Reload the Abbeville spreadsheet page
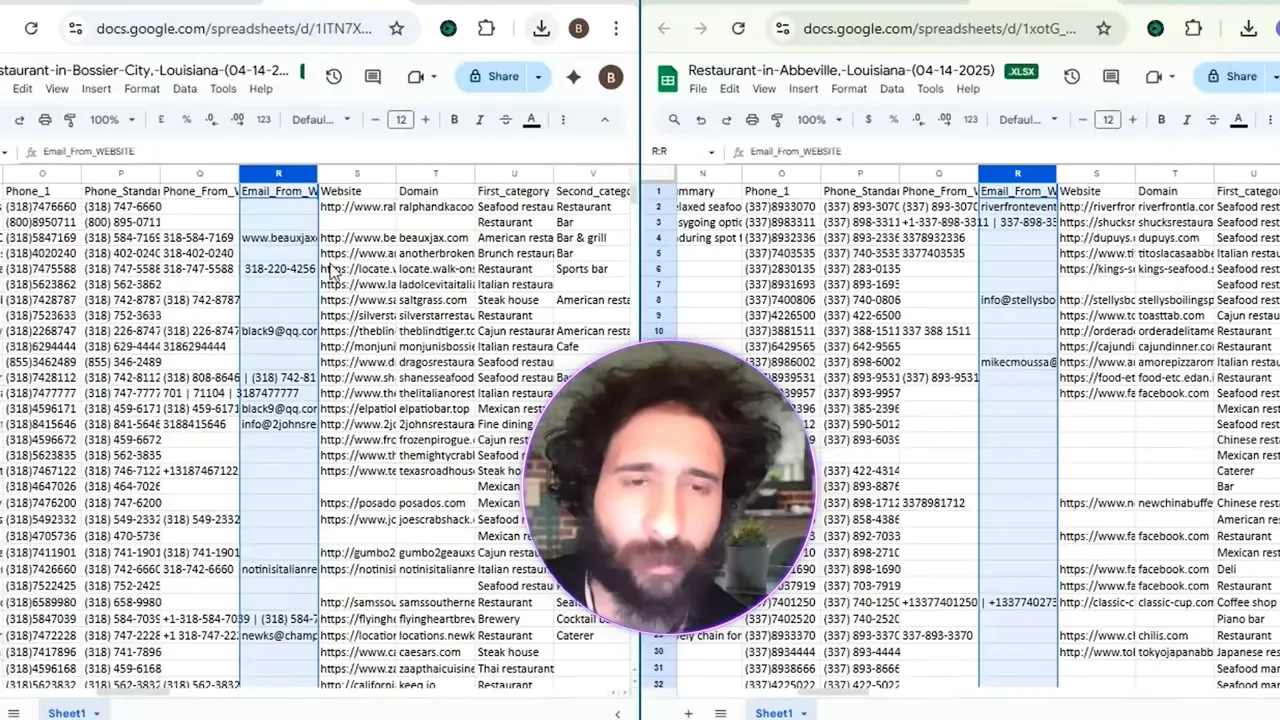Screen dimensions: 1280x720 (x=738, y=29)
